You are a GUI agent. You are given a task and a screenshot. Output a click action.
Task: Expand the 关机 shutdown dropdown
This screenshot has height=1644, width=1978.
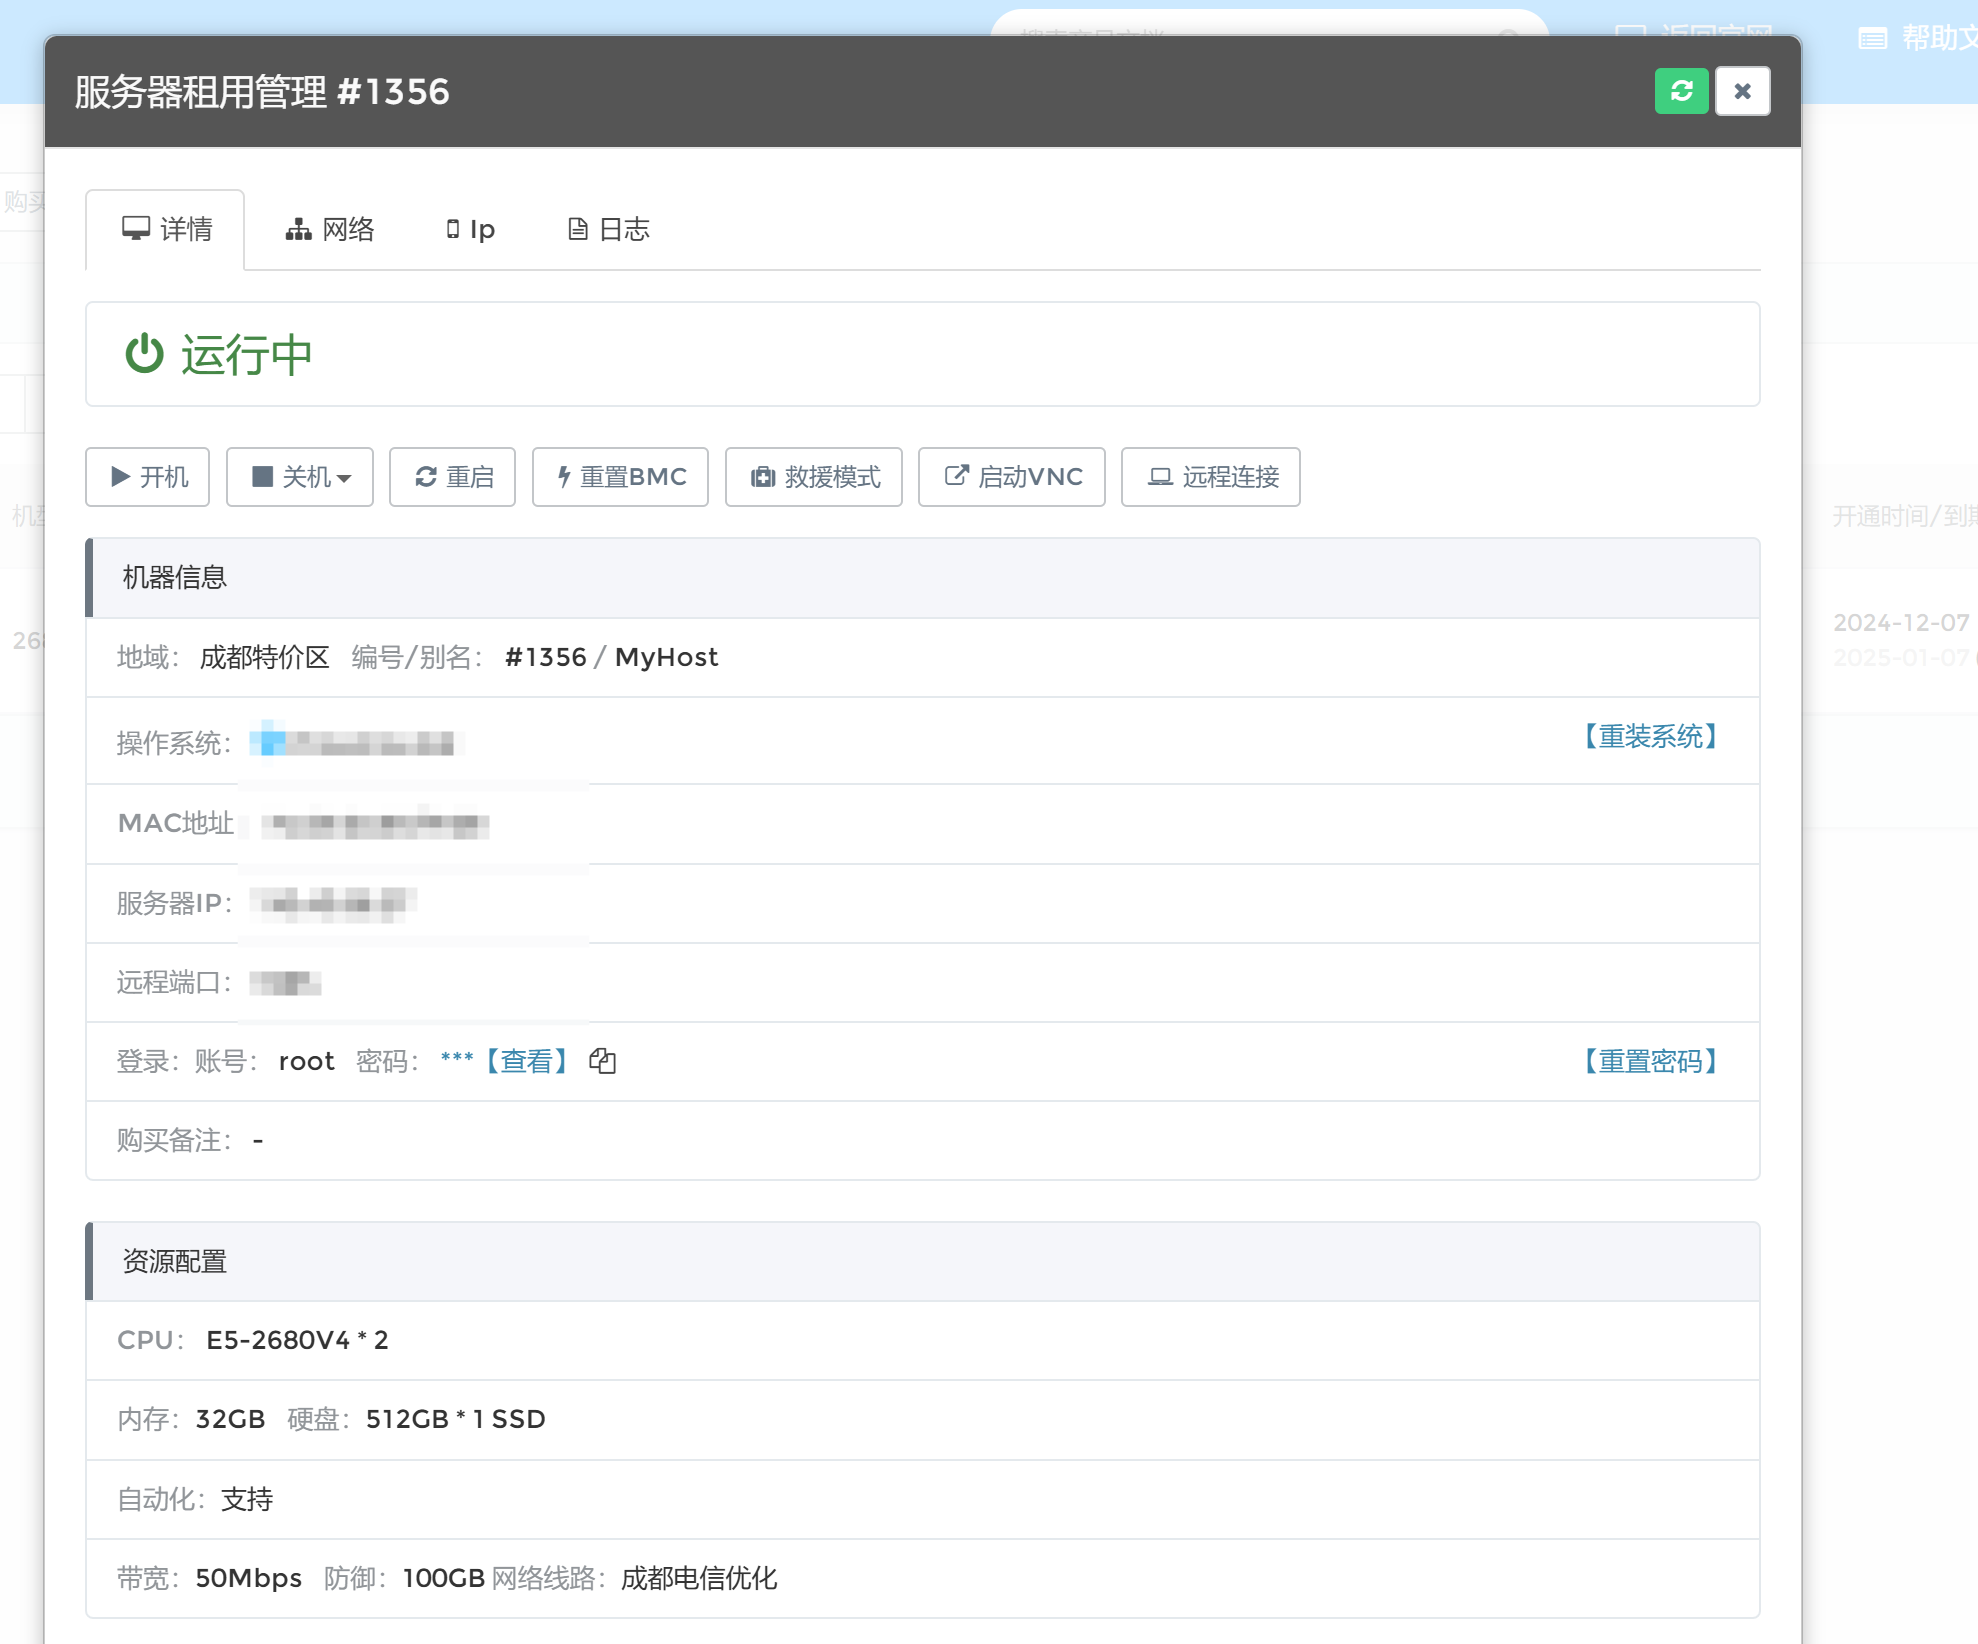click(300, 477)
